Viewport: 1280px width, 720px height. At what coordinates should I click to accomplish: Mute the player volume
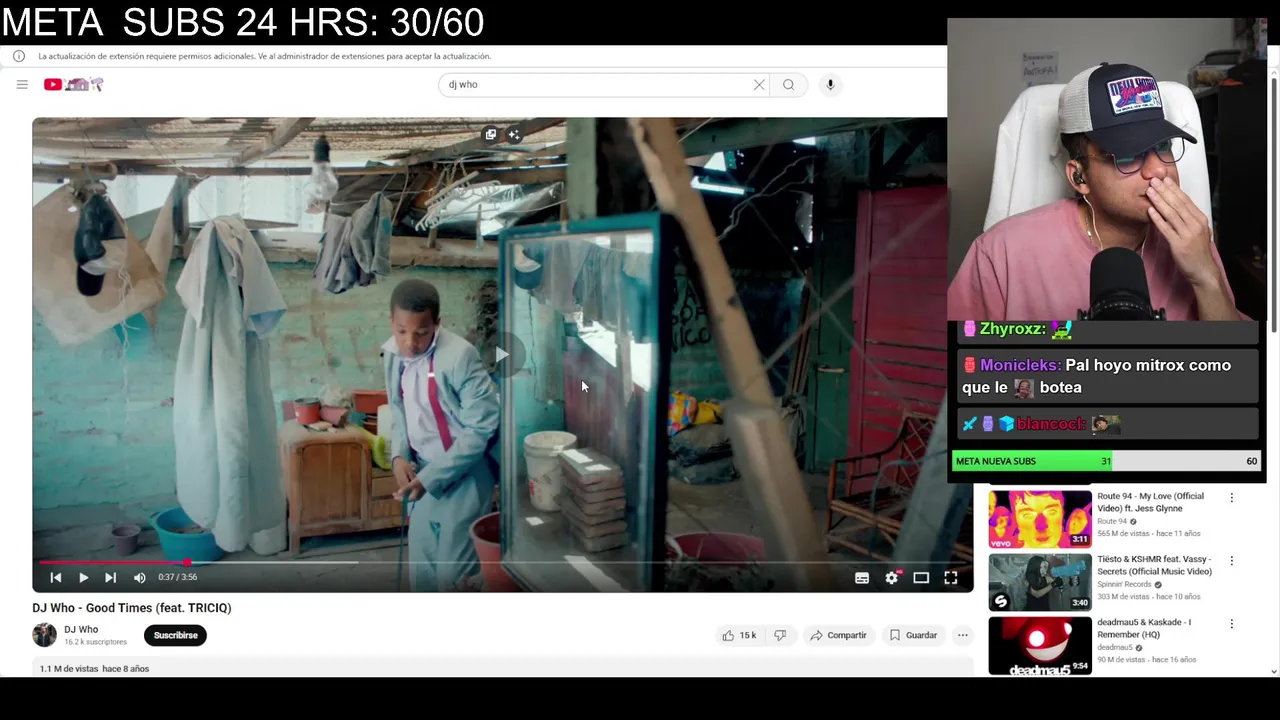click(x=140, y=577)
